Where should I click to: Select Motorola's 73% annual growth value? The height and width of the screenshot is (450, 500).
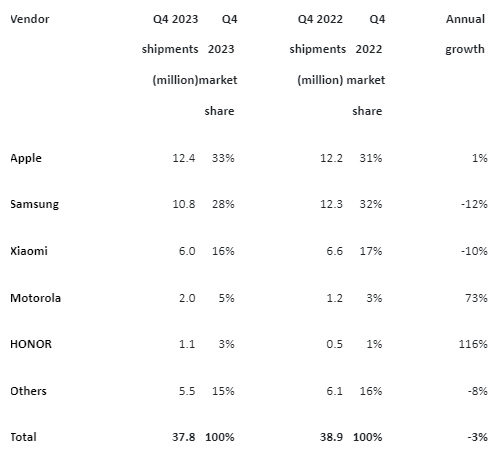[x=476, y=298]
